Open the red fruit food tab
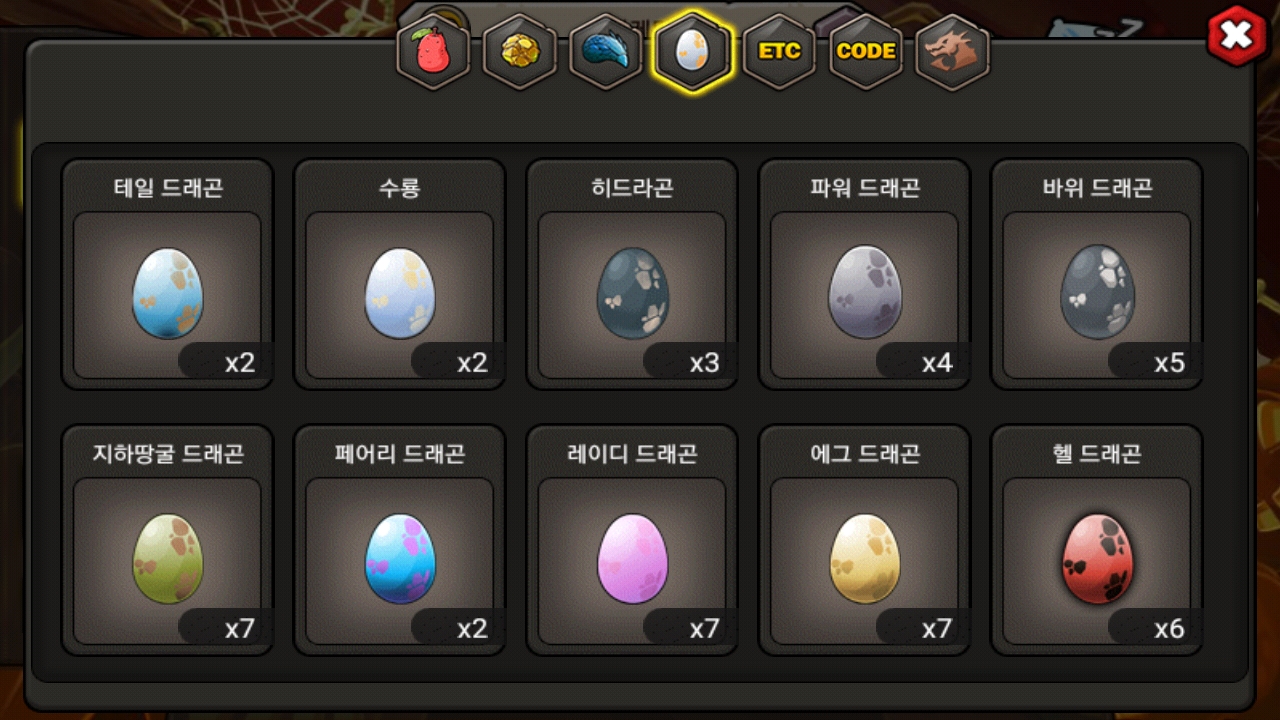Image resolution: width=1280 pixels, height=720 pixels. (x=433, y=51)
